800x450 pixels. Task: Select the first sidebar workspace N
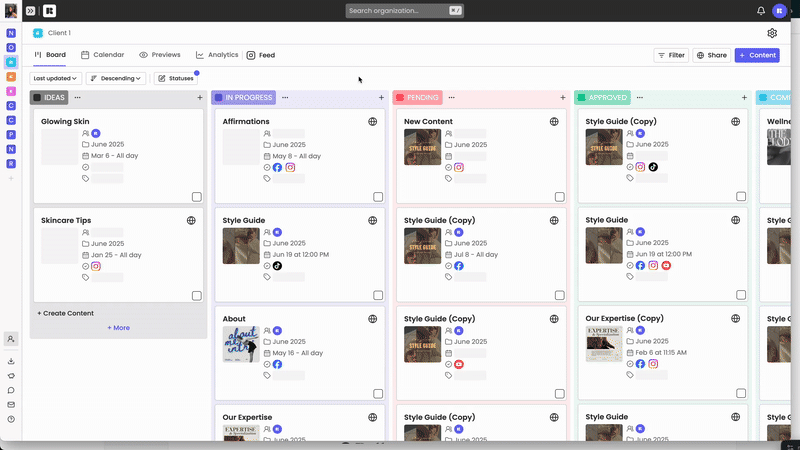point(11,33)
